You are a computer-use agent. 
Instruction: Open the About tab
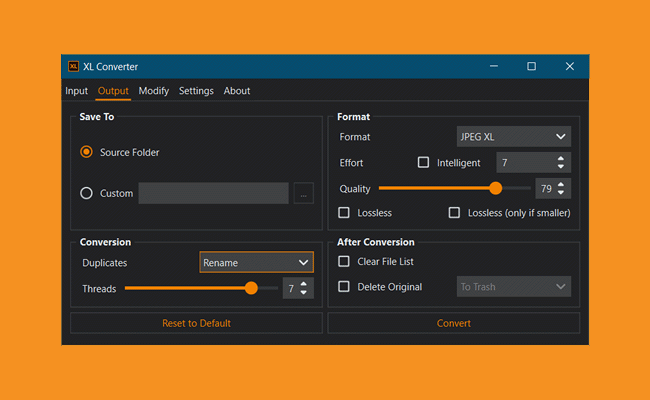pos(237,91)
